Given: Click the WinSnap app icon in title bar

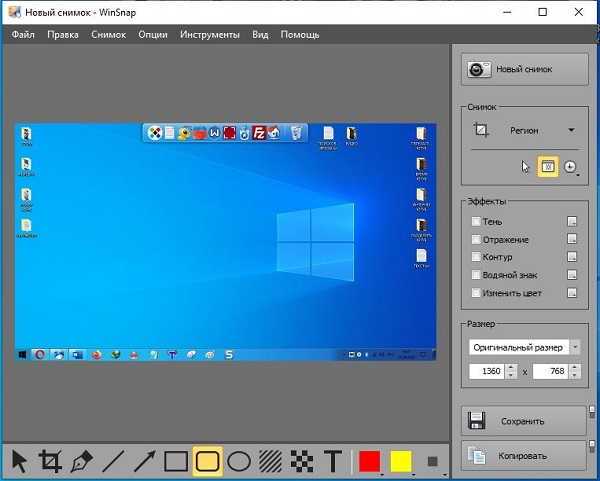Looking at the screenshot, I should (x=14, y=12).
